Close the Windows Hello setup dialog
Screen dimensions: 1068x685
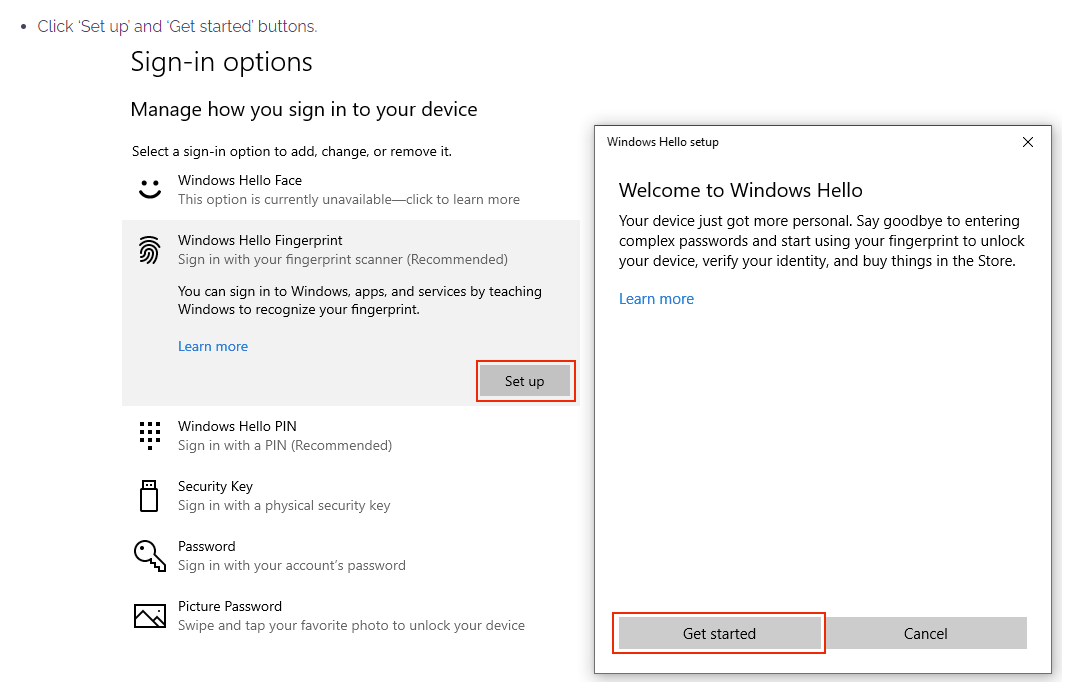pyautogui.click(x=1028, y=142)
